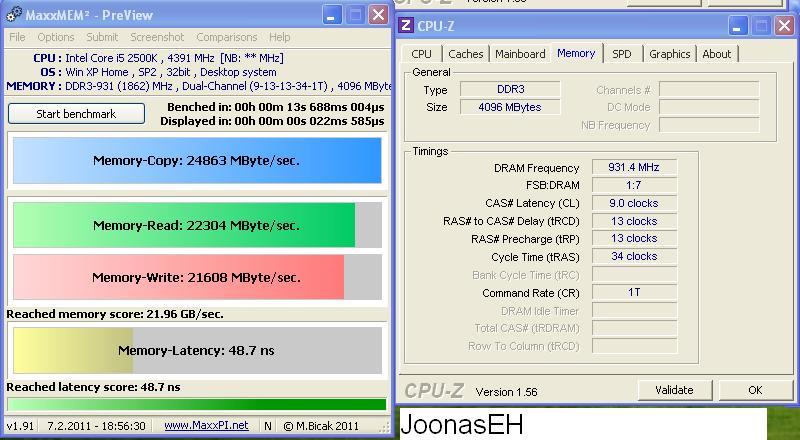Click the CPU-Z purple Z title icon
The width and height of the screenshot is (800, 440).
click(x=406, y=25)
